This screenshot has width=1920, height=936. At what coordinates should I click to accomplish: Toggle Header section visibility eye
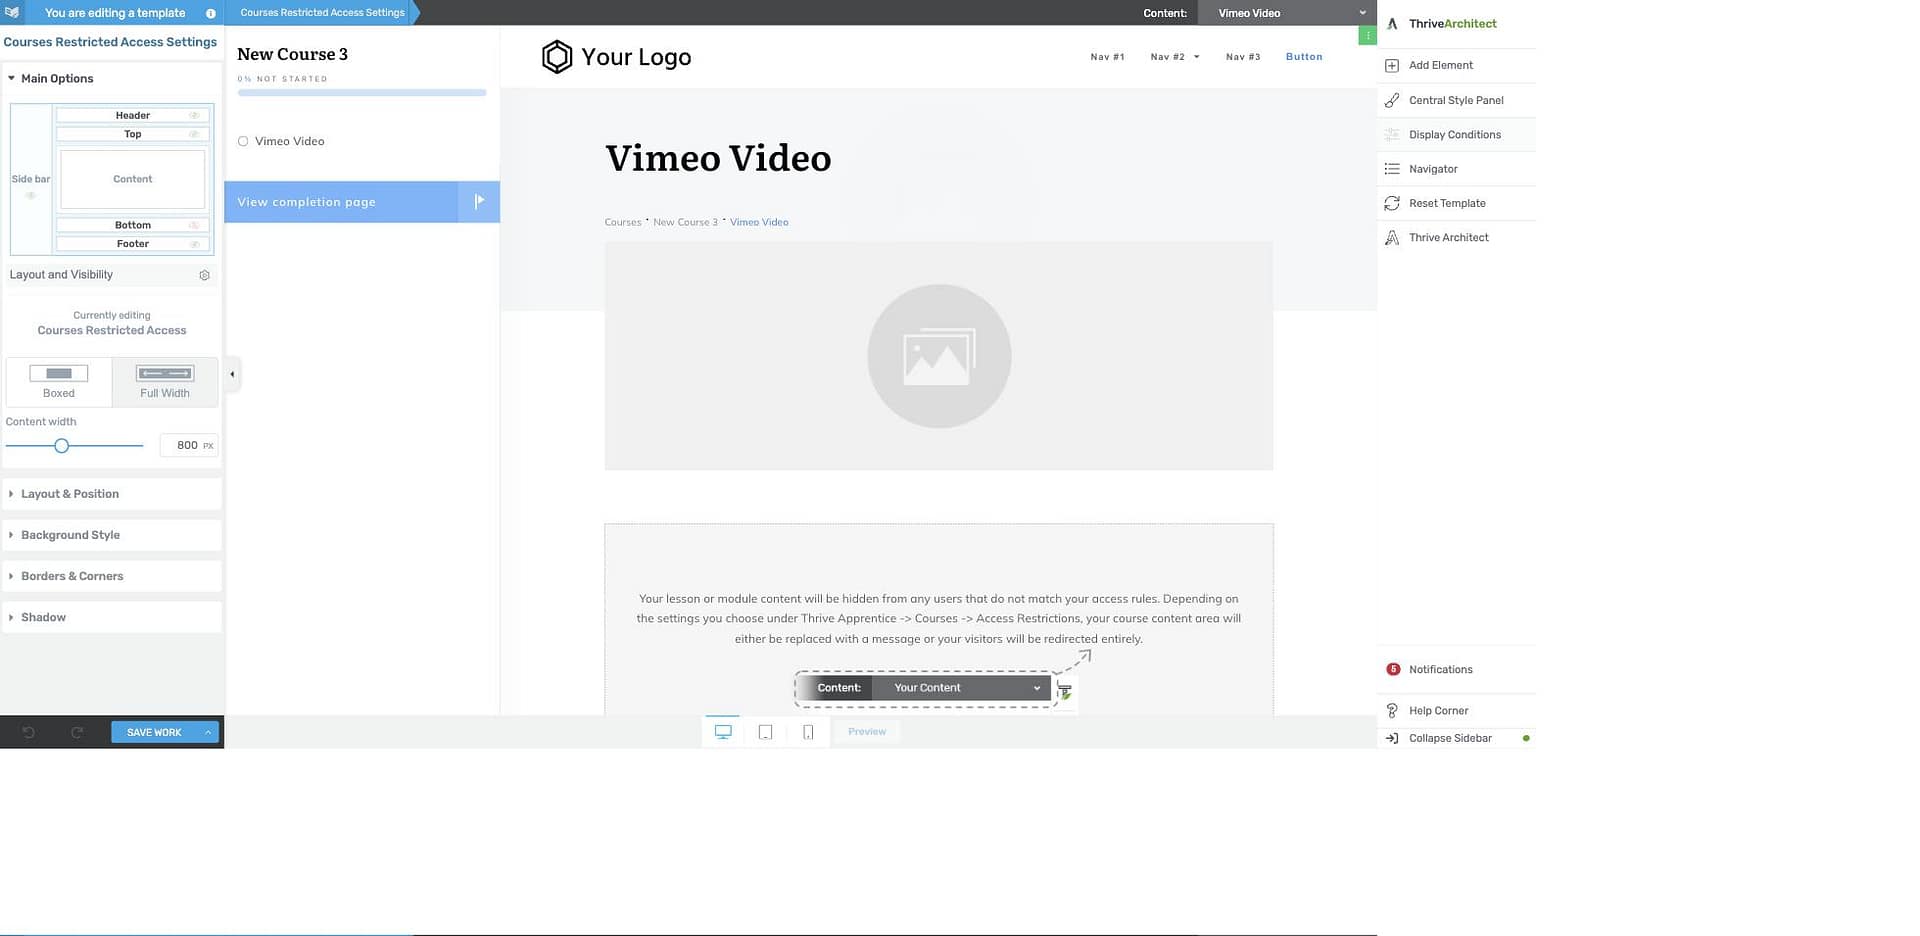click(194, 115)
